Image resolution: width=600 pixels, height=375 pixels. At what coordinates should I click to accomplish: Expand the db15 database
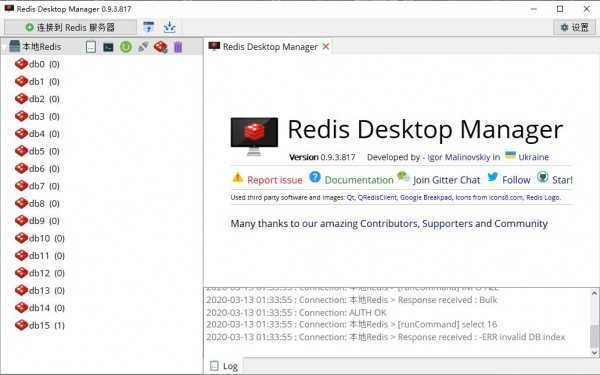(x=40, y=325)
